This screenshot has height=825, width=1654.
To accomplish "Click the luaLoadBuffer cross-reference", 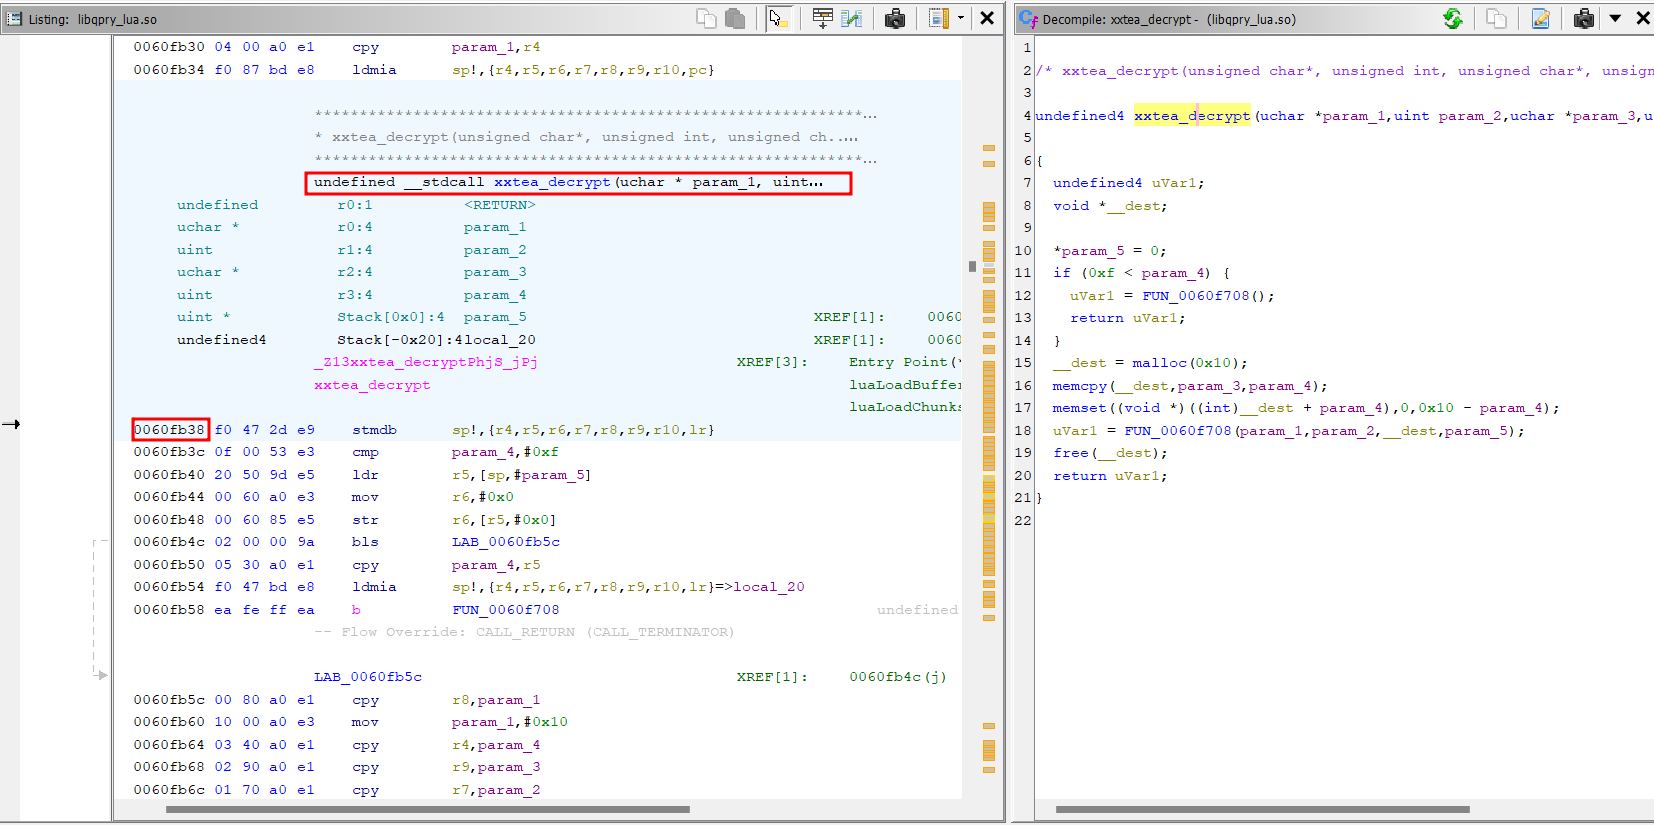I will click(x=905, y=385).
